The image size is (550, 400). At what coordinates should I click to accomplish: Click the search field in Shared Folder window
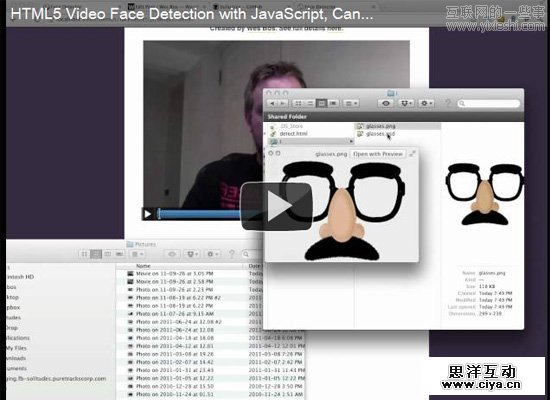[x=489, y=103]
